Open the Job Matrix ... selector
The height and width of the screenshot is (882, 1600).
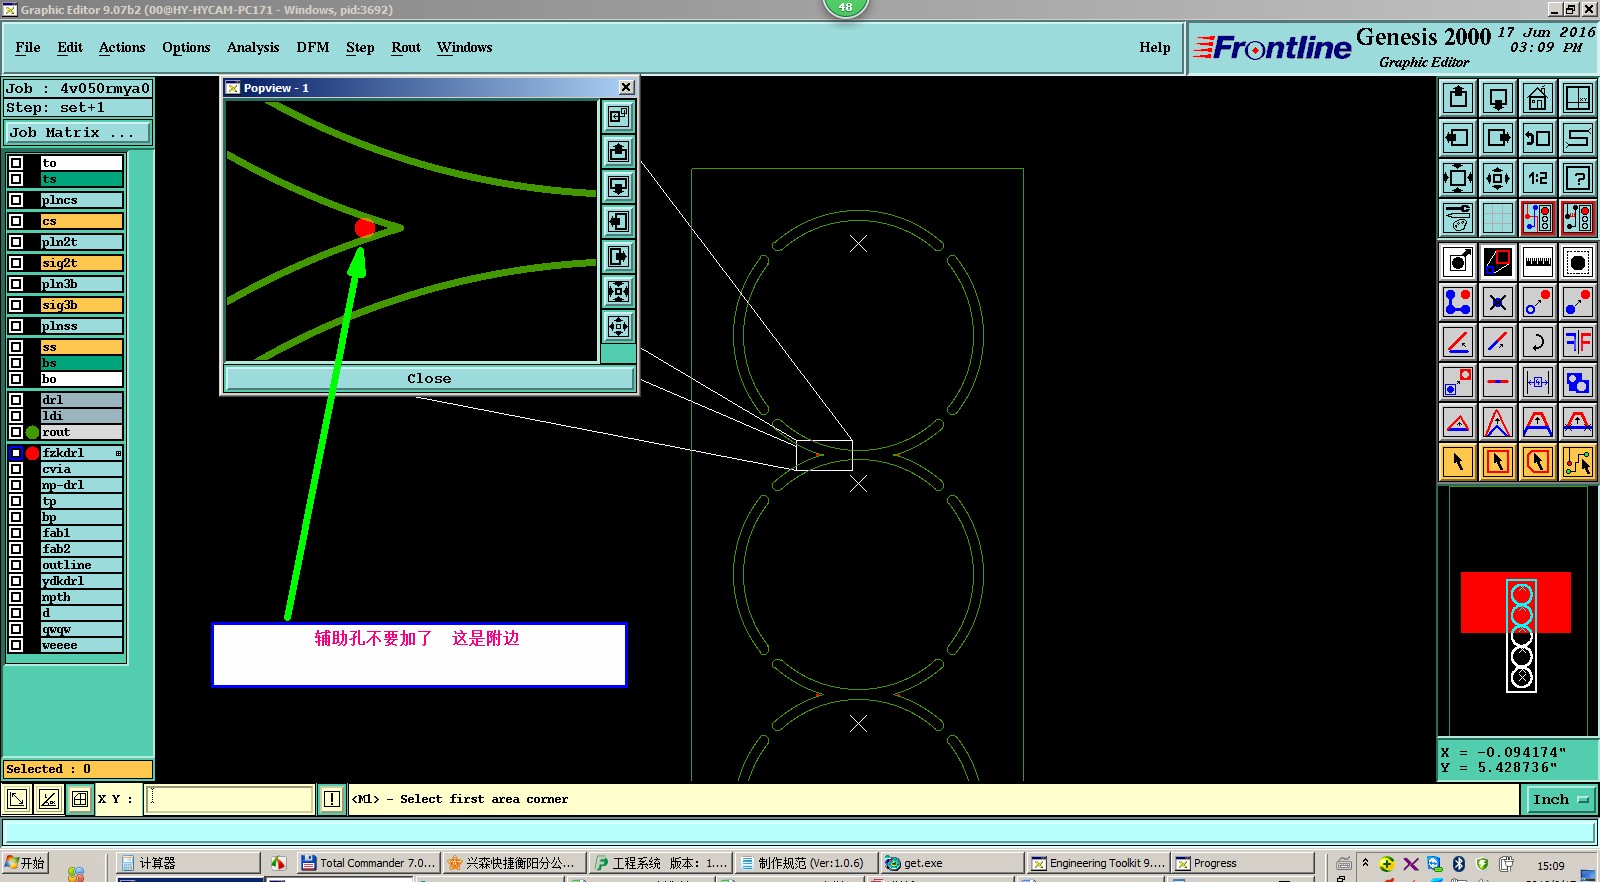click(x=78, y=132)
